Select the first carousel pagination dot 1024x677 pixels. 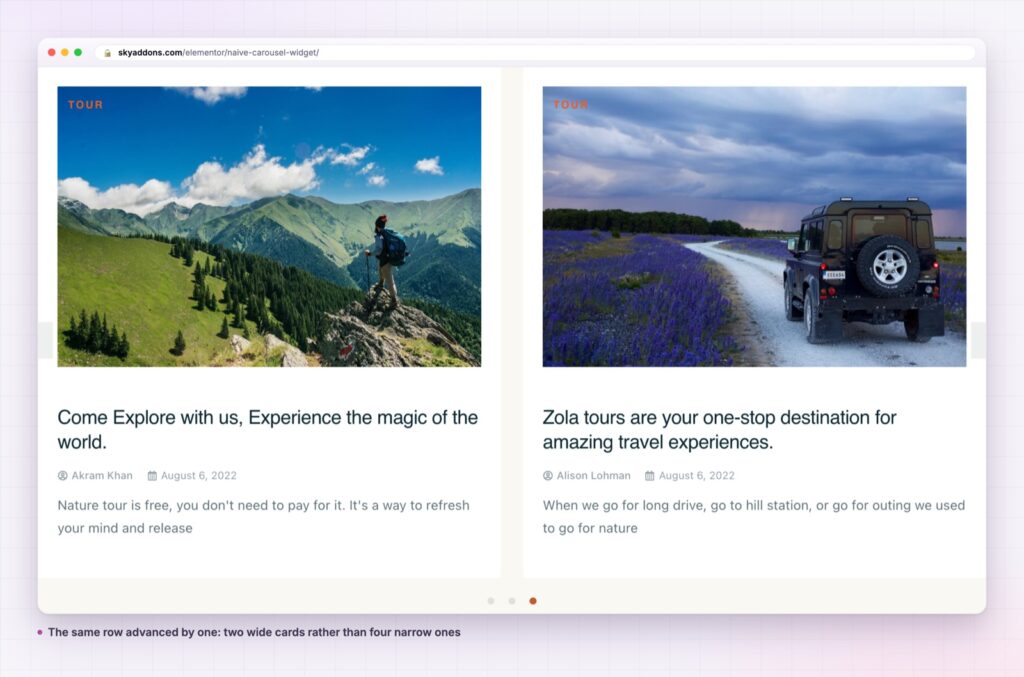click(491, 601)
